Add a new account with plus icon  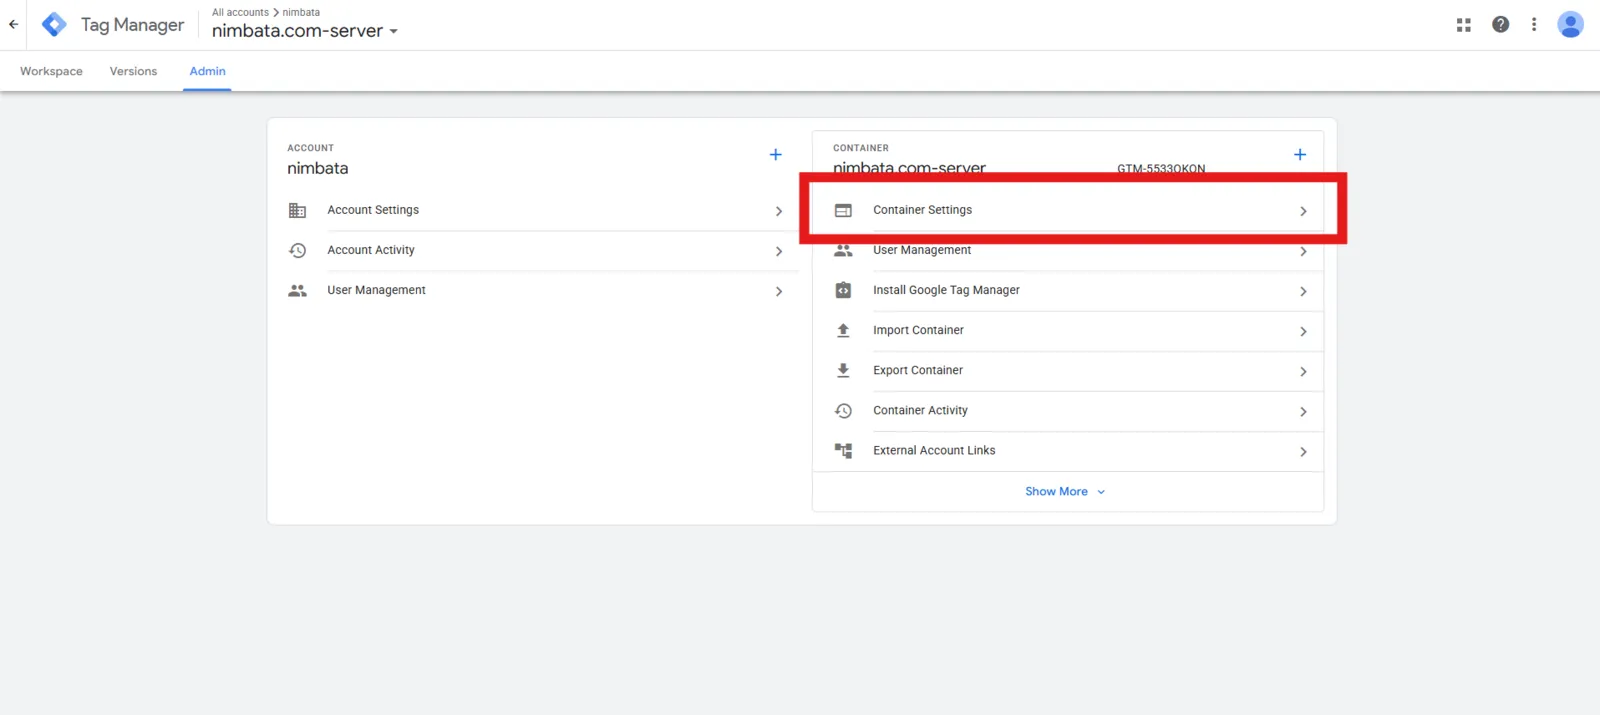click(x=775, y=154)
